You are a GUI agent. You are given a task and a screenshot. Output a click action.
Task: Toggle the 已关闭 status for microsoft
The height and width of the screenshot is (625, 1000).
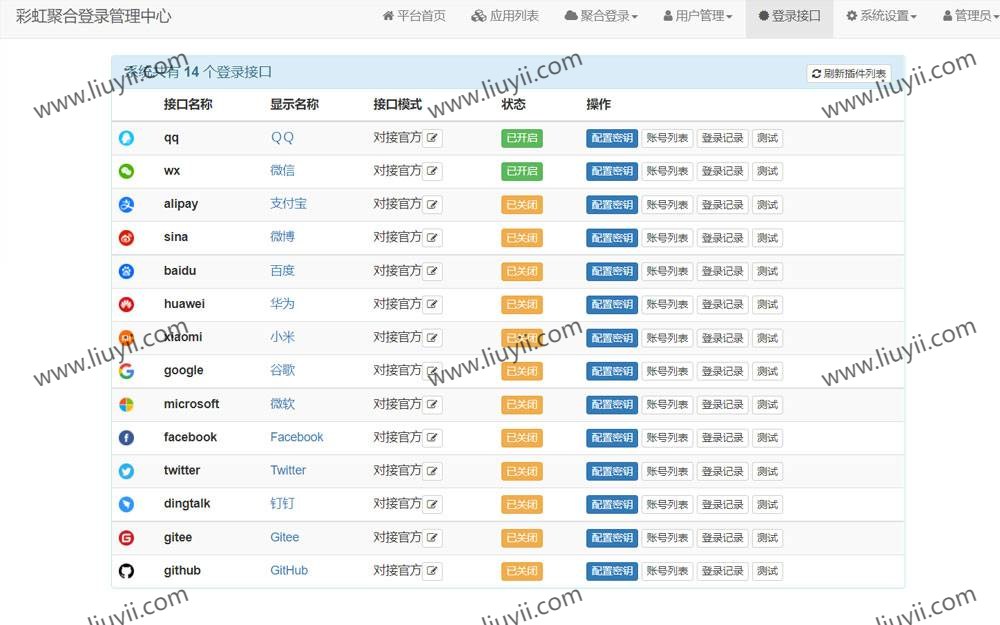coord(522,404)
